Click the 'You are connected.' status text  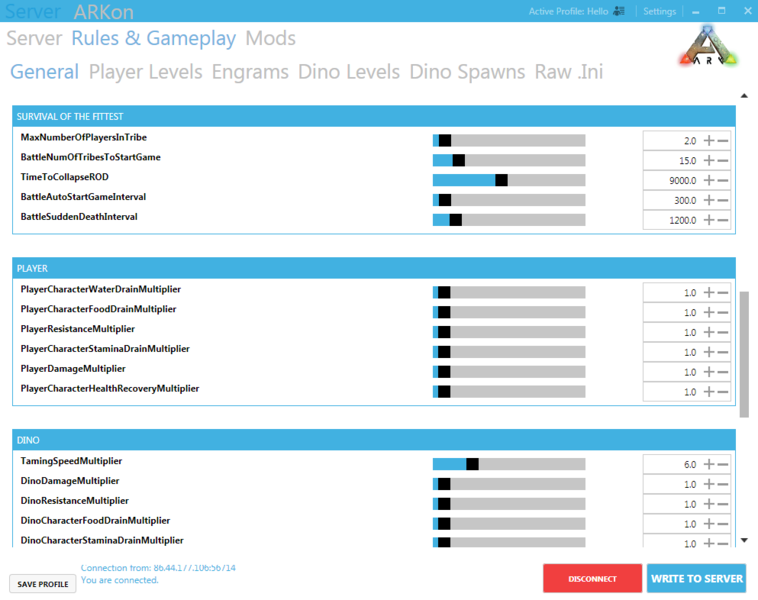[119, 580]
